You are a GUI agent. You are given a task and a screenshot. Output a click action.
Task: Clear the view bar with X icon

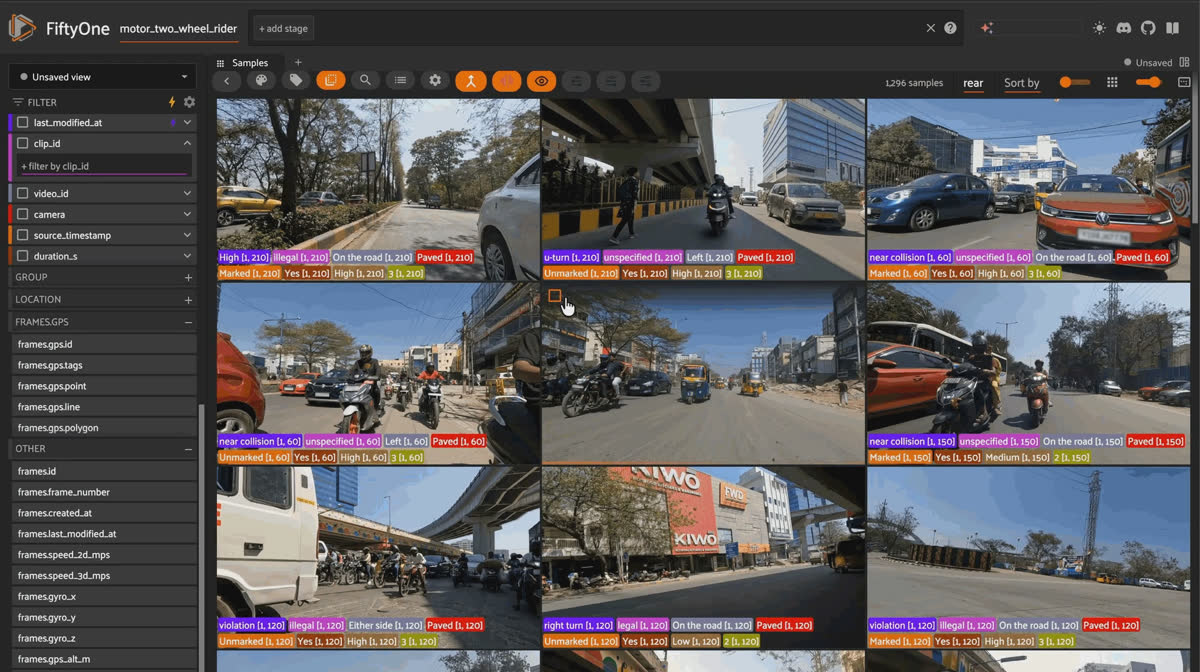[931, 28]
